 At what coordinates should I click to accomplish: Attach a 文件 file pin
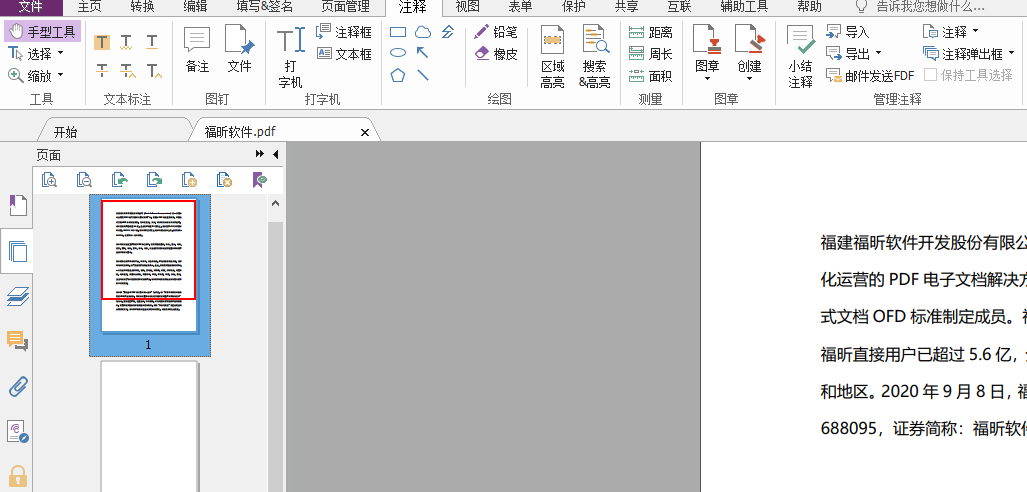point(239,49)
